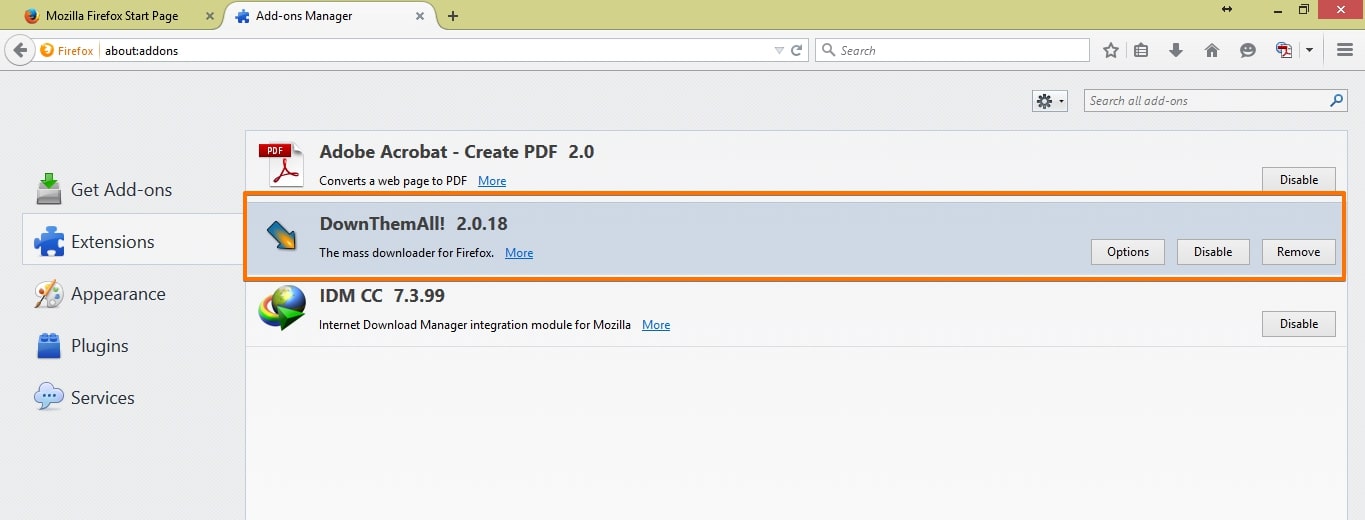The image size is (1365, 520).
Task: Expand the URL bar history dropdown
Action: click(x=779, y=50)
